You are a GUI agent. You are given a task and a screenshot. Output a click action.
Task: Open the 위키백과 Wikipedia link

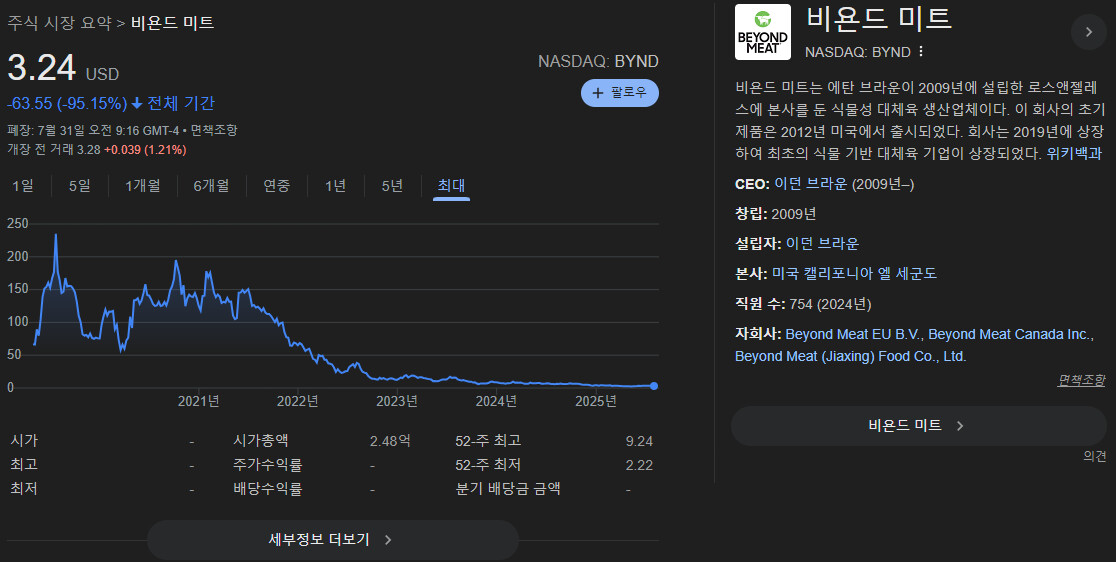[1075, 154]
